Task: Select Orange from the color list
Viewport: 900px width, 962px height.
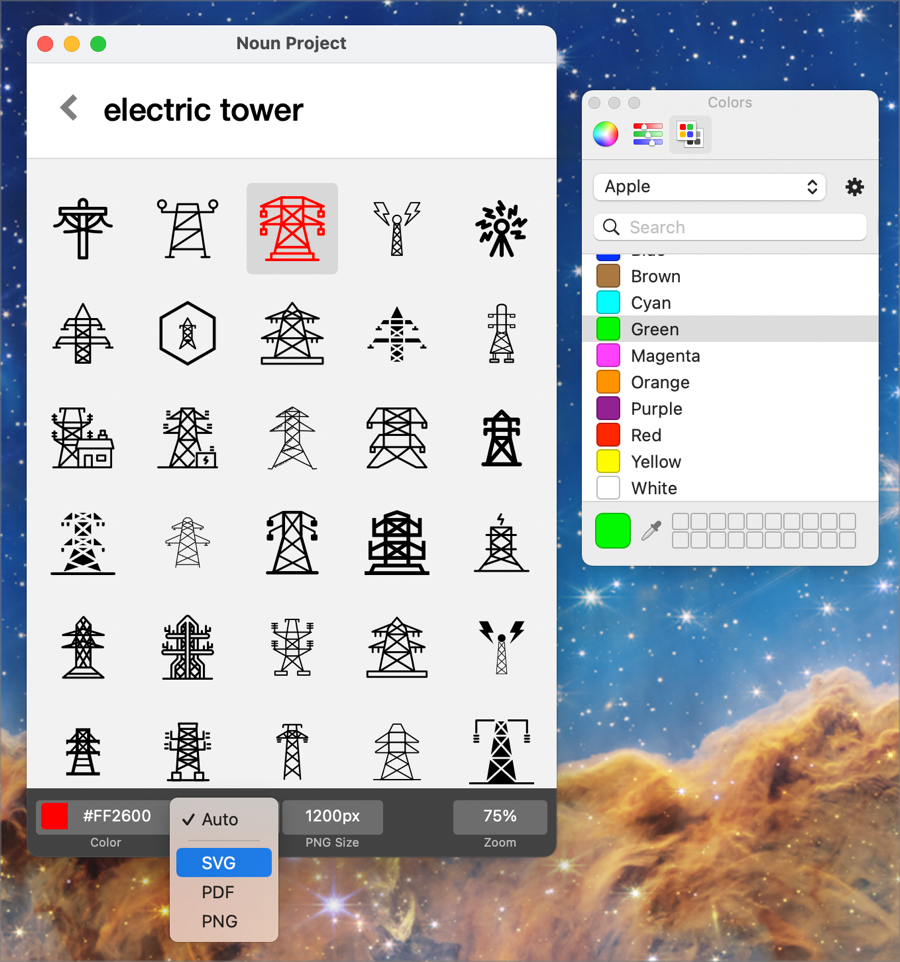Action: (x=660, y=382)
